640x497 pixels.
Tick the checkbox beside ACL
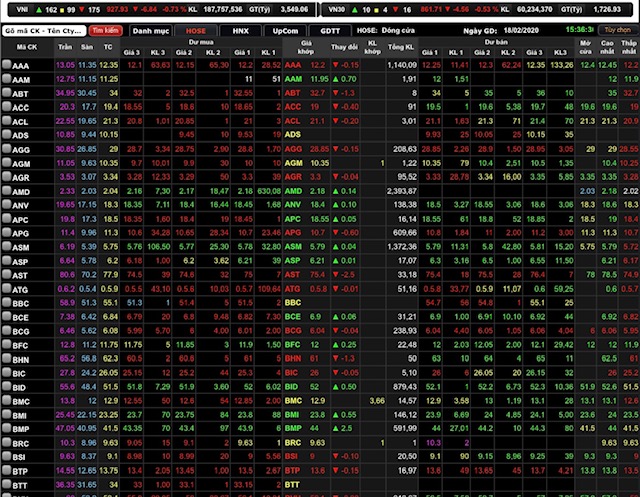[x=6, y=120]
